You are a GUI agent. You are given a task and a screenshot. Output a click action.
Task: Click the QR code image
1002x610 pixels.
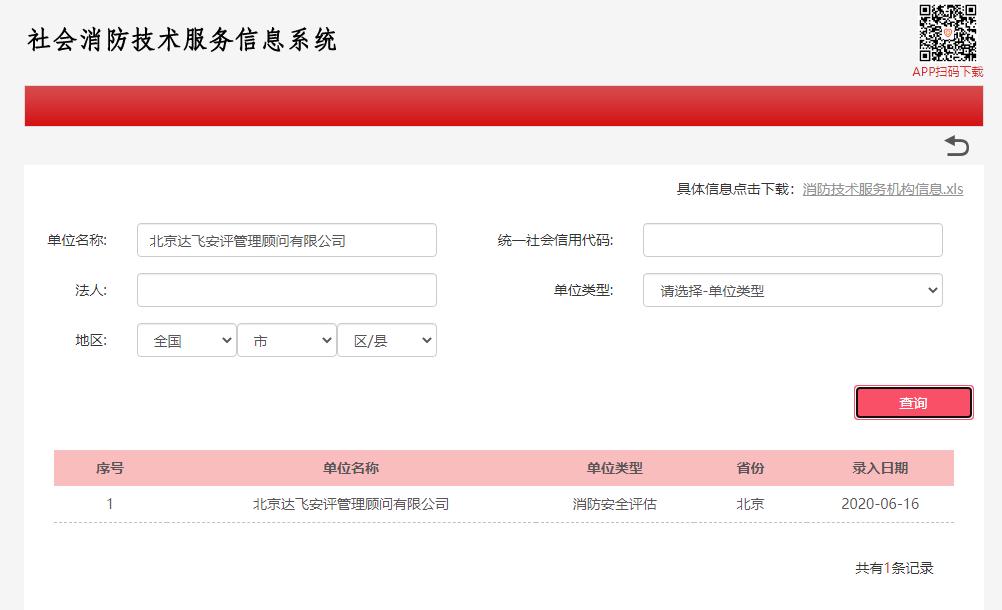[x=947, y=33]
